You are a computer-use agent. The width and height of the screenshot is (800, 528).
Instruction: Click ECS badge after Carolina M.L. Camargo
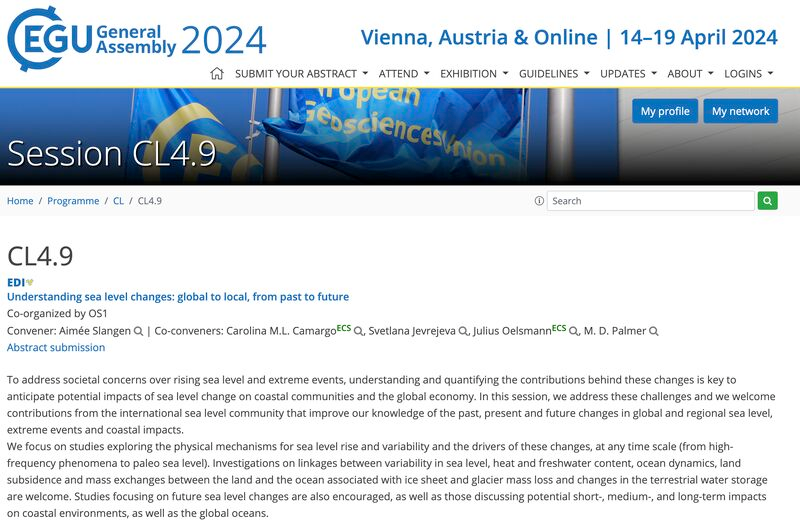point(344,328)
